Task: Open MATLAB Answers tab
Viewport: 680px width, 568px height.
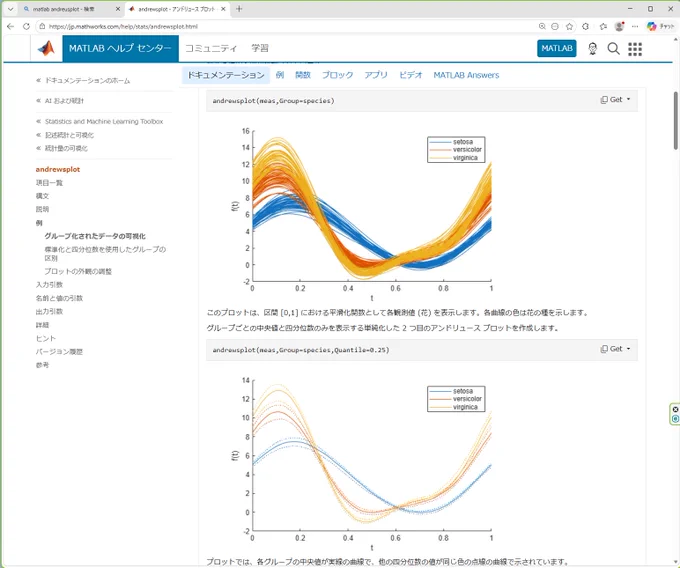Action: pyautogui.click(x=466, y=75)
